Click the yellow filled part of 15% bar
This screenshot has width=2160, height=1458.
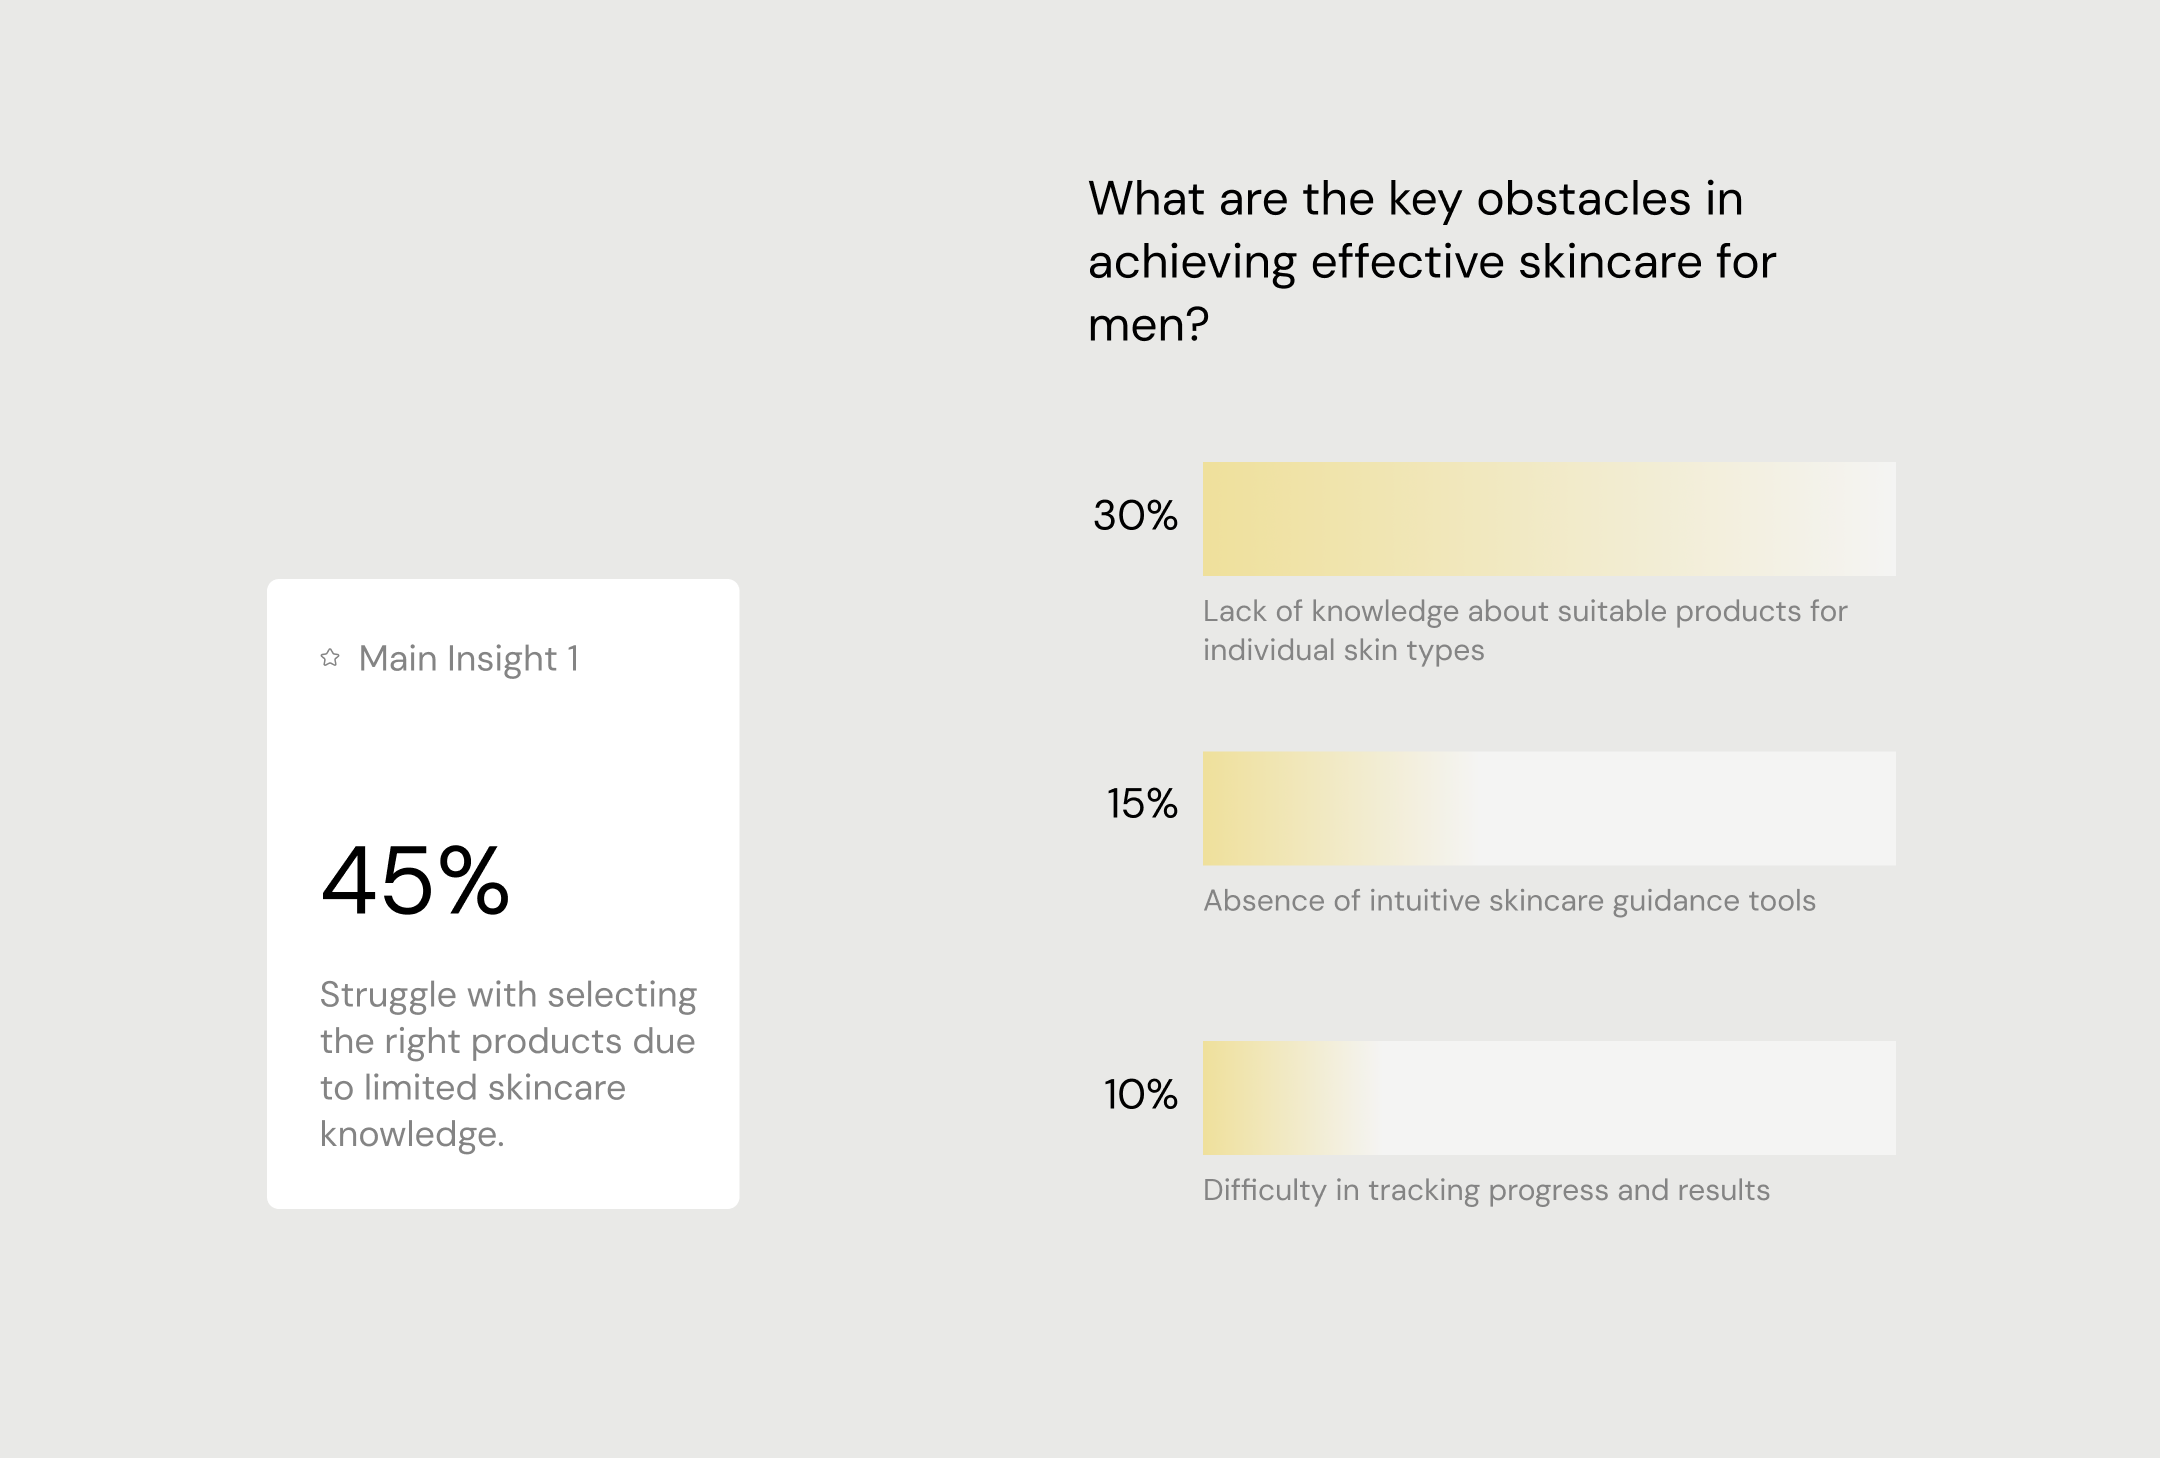point(1300,808)
